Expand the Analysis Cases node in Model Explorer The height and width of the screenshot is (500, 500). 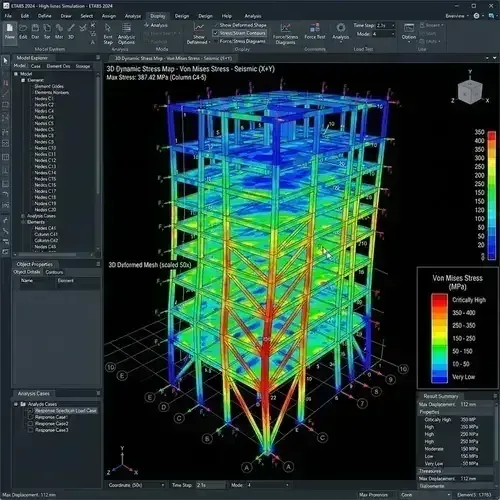click(x=23, y=216)
